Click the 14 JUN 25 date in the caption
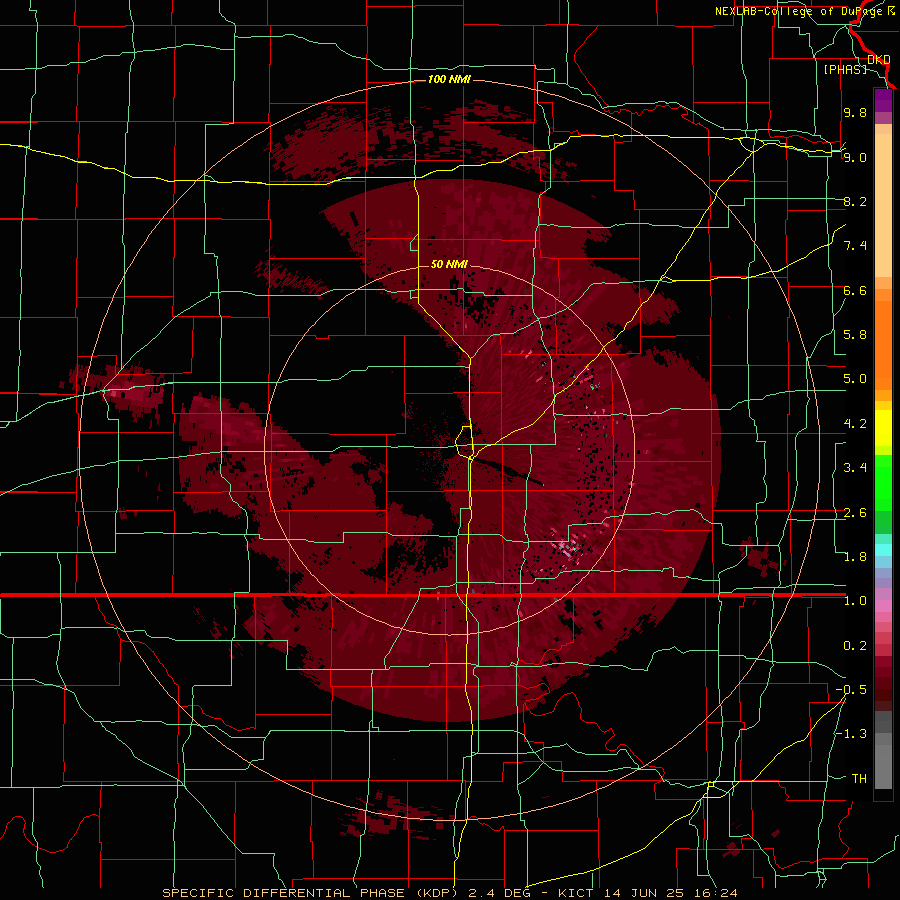This screenshot has height=900, width=900. pos(645,893)
